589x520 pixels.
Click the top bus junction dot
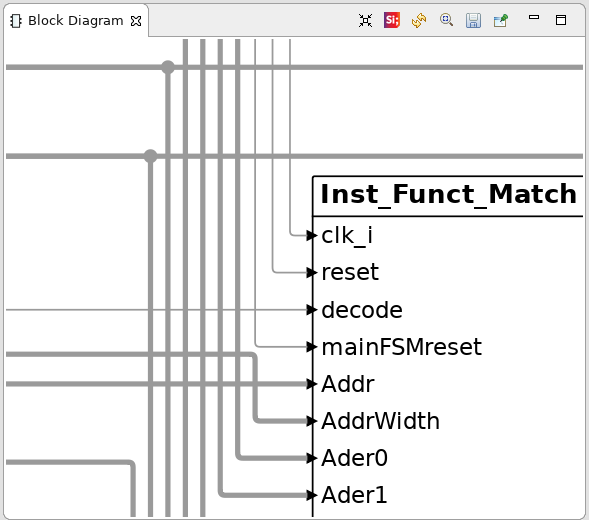pos(168,67)
